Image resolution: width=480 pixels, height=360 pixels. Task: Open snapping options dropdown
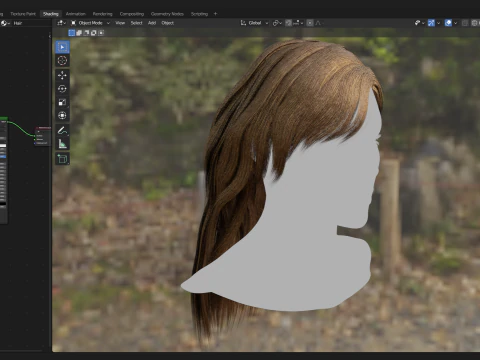298,23
